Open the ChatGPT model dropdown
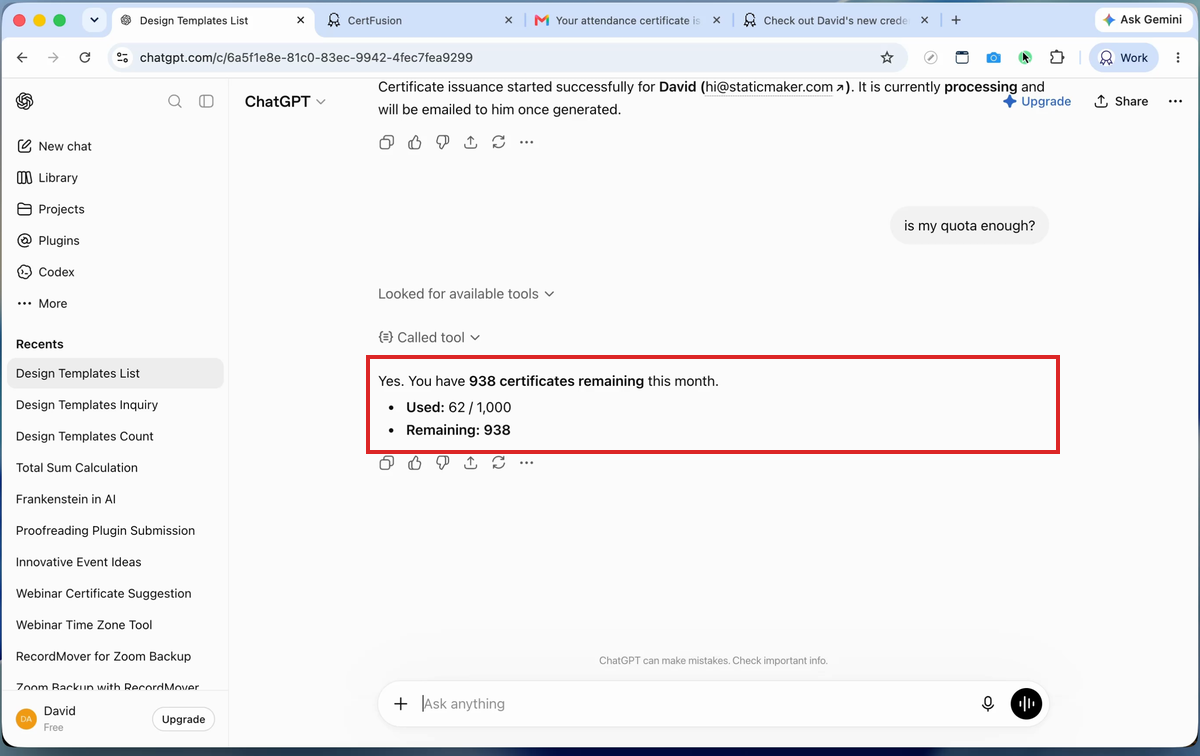 (285, 101)
